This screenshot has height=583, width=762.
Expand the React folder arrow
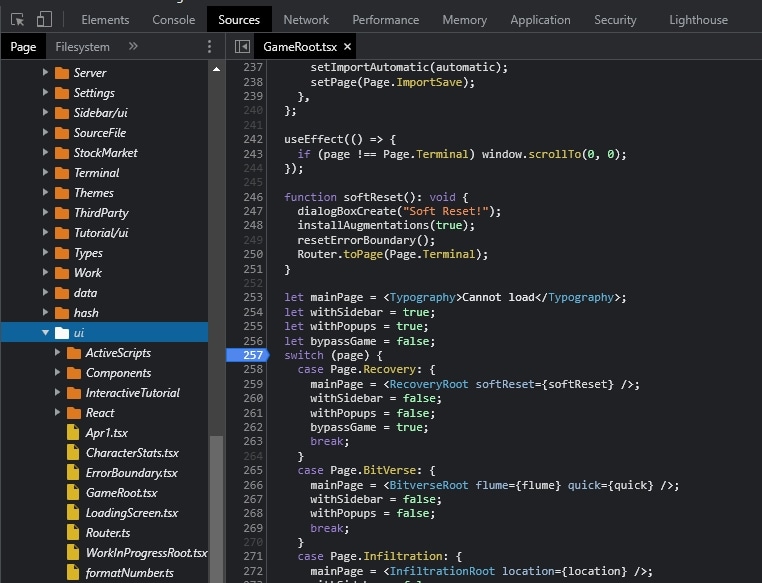(x=57, y=412)
